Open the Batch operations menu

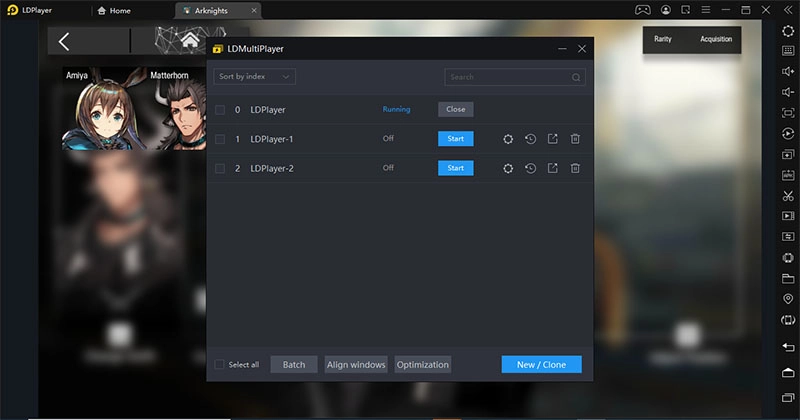(x=294, y=365)
